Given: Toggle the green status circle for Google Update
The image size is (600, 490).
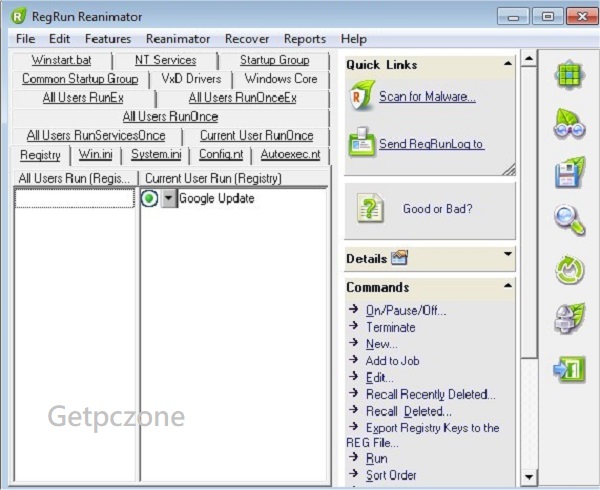Looking at the screenshot, I should [149, 199].
